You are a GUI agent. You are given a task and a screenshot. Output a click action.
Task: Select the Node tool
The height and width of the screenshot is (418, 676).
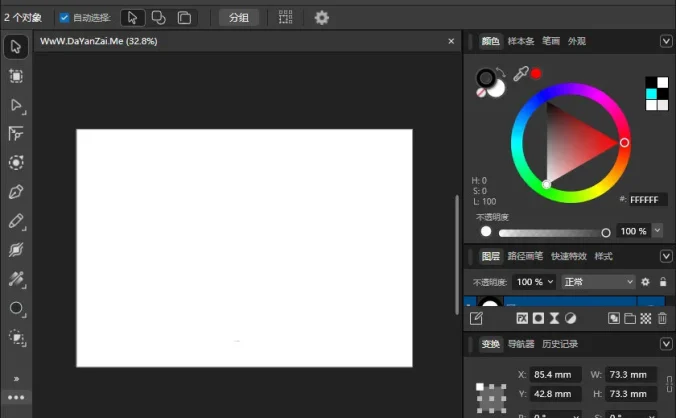(x=16, y=106)
